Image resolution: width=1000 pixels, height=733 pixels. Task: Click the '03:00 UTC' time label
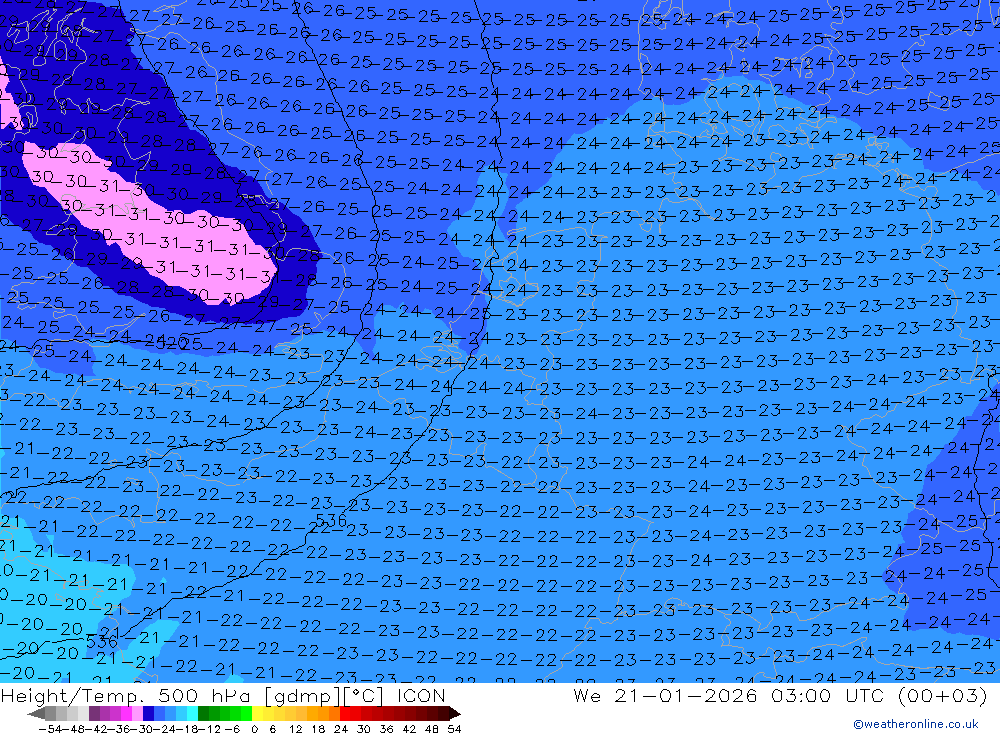[830, 695]
